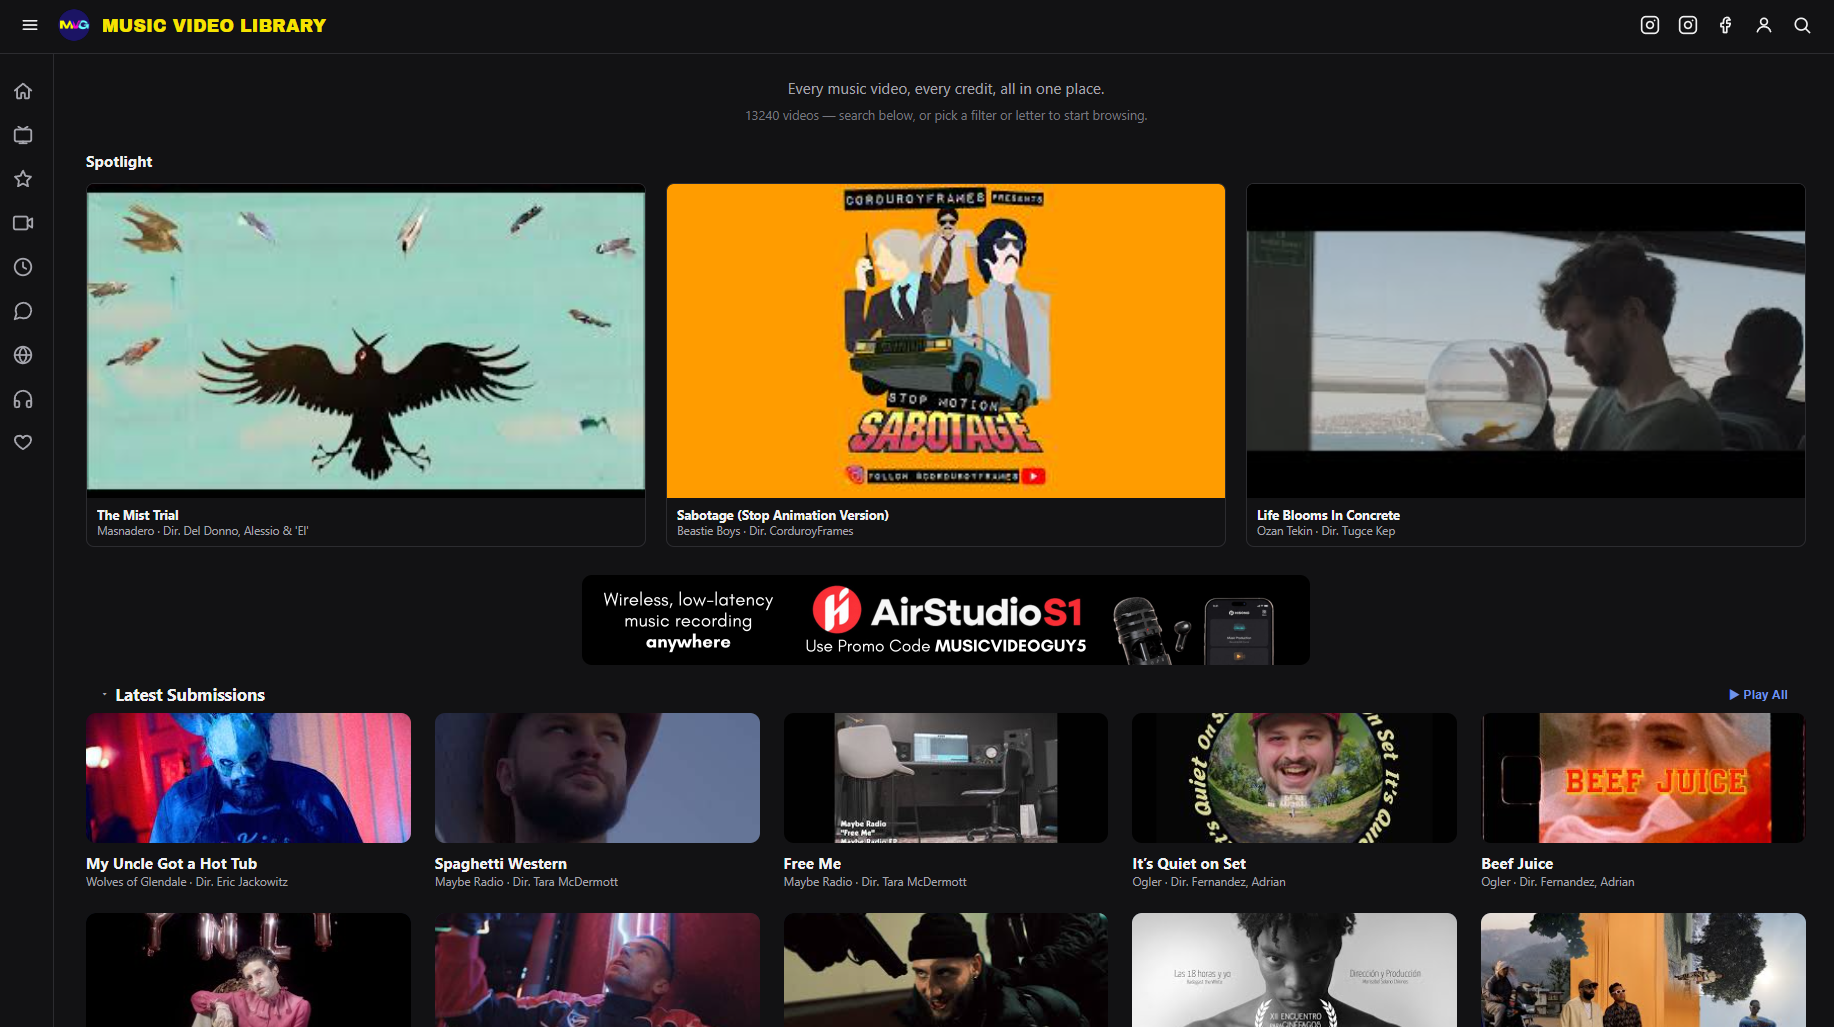The height and width of the screenshot is (1027, 1834).
Task: Click 'Masnadero · Dir. Del Donno, Alessio' credit
Action: coord(203,531)
